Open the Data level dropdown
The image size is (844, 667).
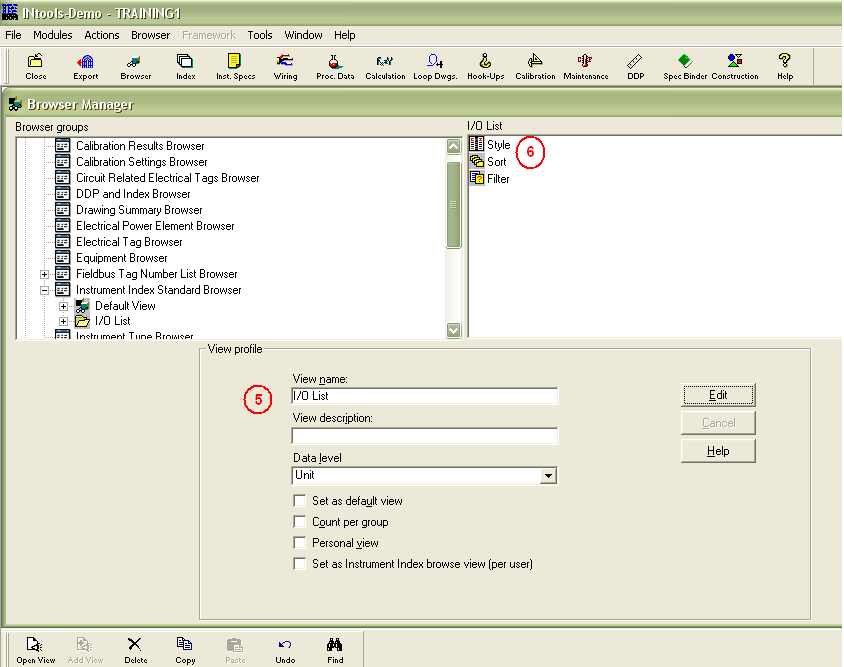coord(548,475)
